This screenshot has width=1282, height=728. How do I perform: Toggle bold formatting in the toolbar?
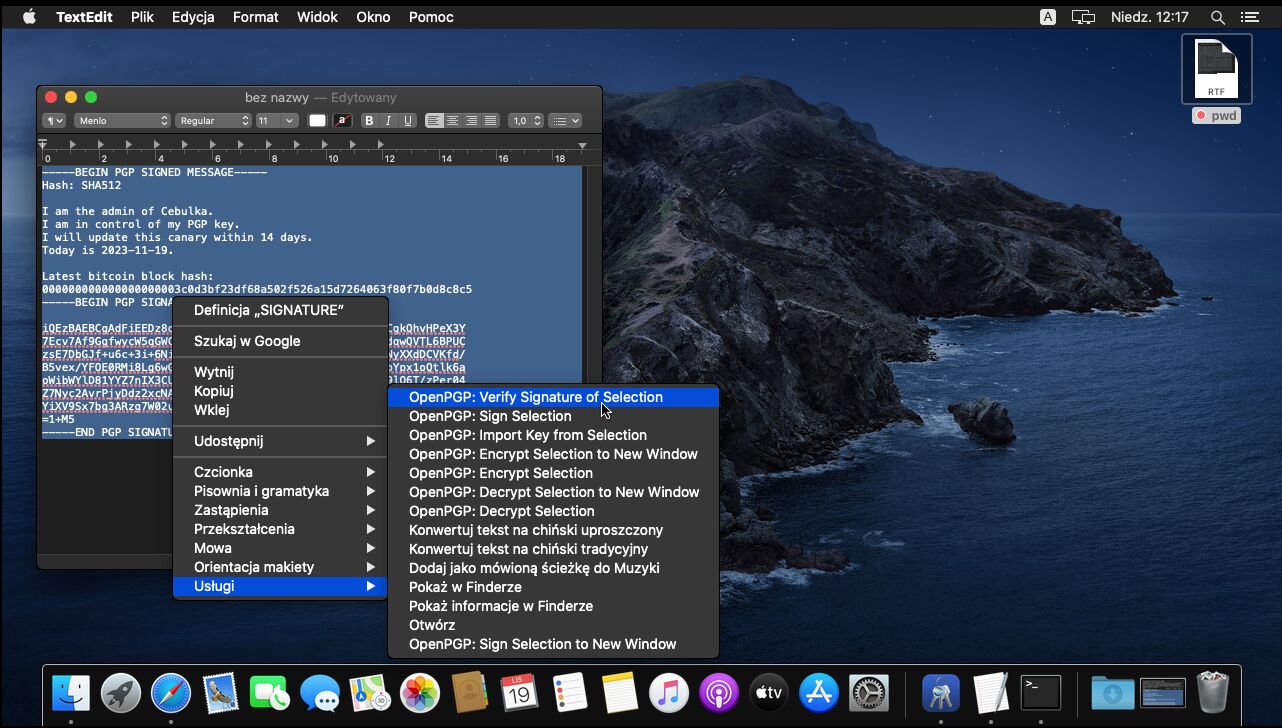369,121
